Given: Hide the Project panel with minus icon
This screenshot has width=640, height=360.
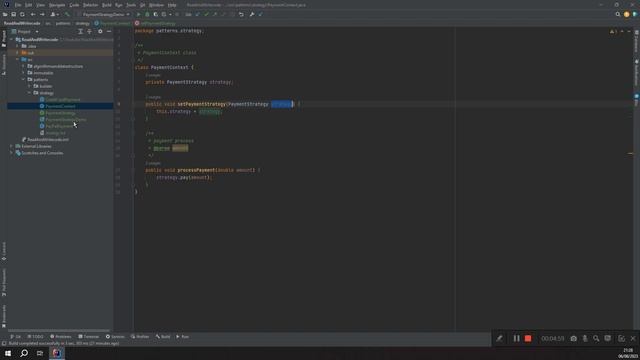Looking at the screenshot, I should pyautogui.click(x=109, y=31).
